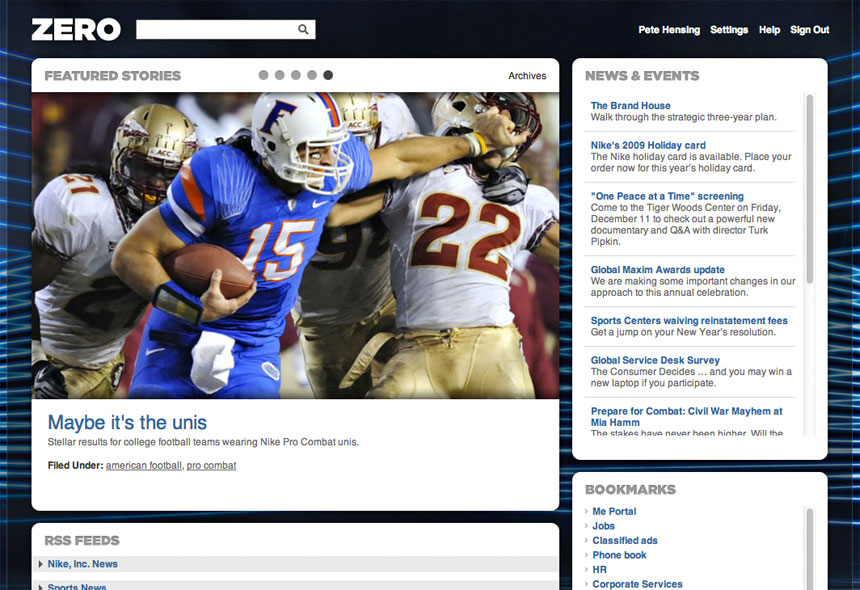Open 'Corporate Services' bookmark
The height and width of the screenshot is (590, 860).
637,584
